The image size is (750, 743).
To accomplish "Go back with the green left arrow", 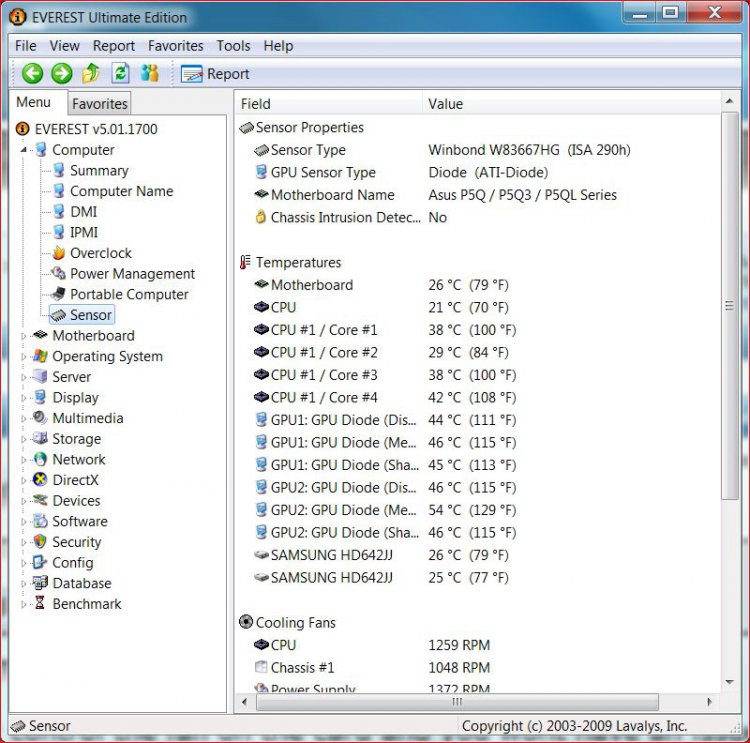I will tap(33, 74).
